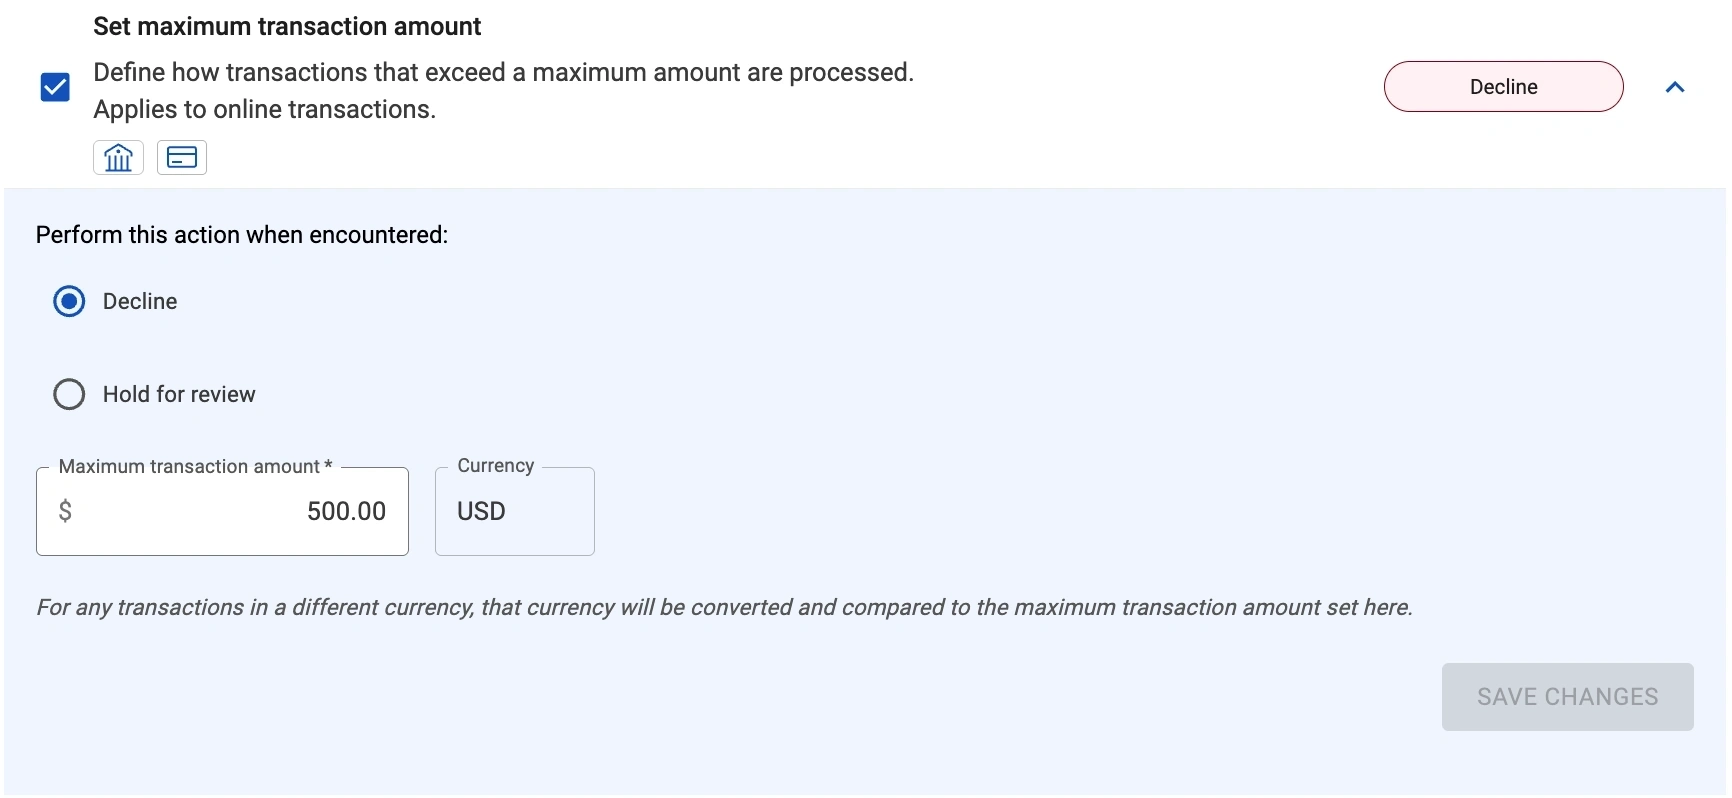Click the italic currency conversion note
The image size is (1732, 798).
click(x=724, y=608)
